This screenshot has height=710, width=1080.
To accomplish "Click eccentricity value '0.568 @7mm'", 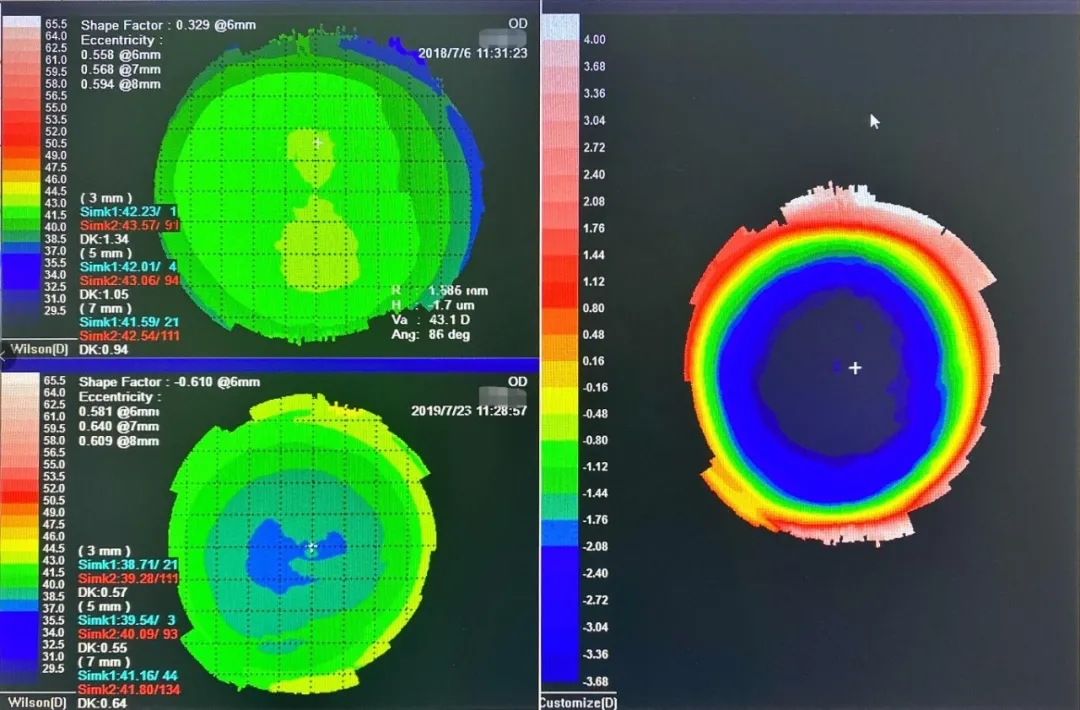I will 121,70.
